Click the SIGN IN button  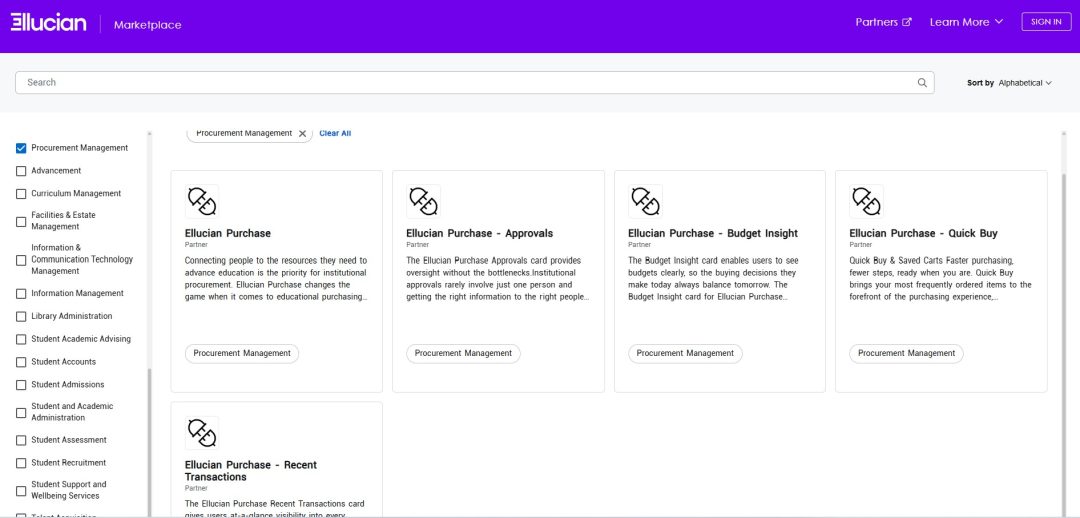[1046, 22]
